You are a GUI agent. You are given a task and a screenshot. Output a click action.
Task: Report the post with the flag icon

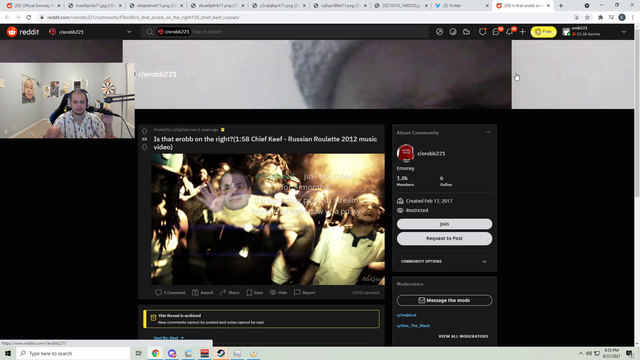[x=304, y=292]
